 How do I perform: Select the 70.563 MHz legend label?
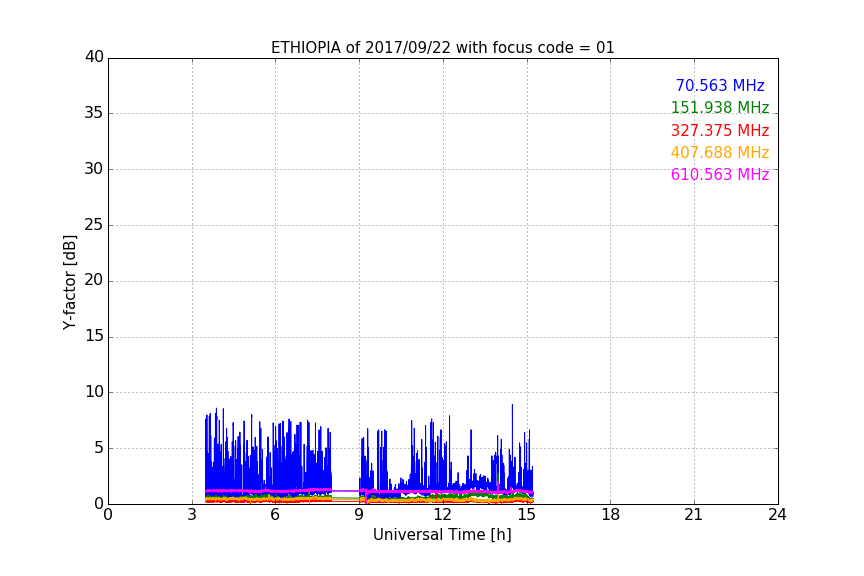720,85
